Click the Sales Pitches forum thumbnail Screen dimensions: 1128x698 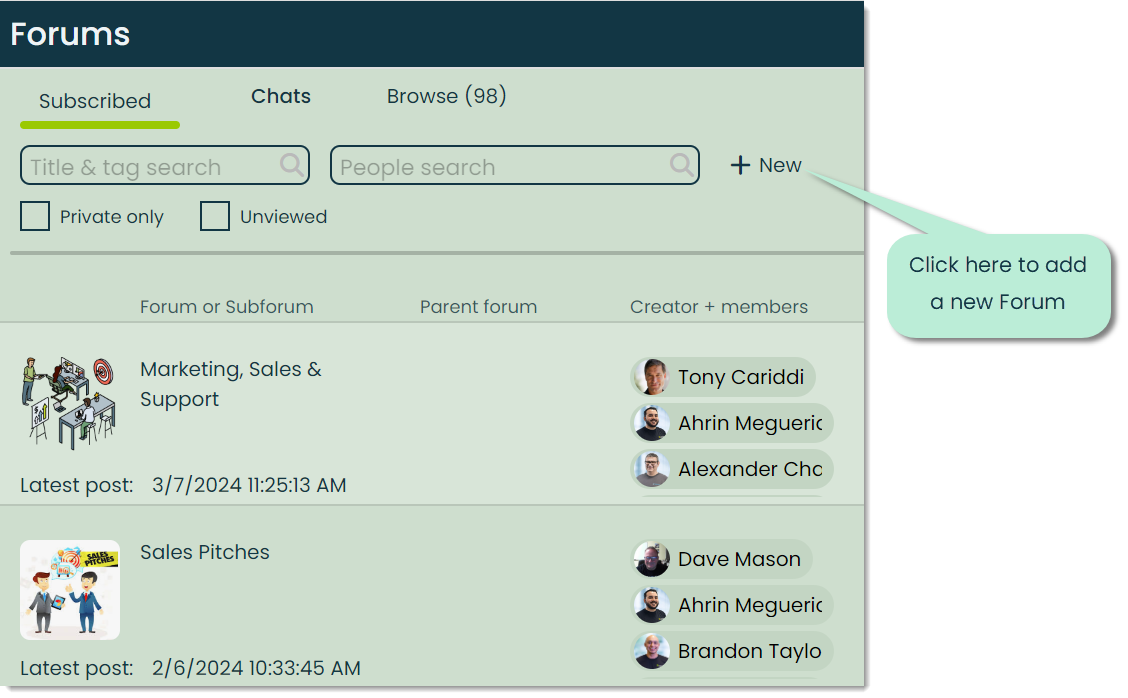[x=70, y=590]
